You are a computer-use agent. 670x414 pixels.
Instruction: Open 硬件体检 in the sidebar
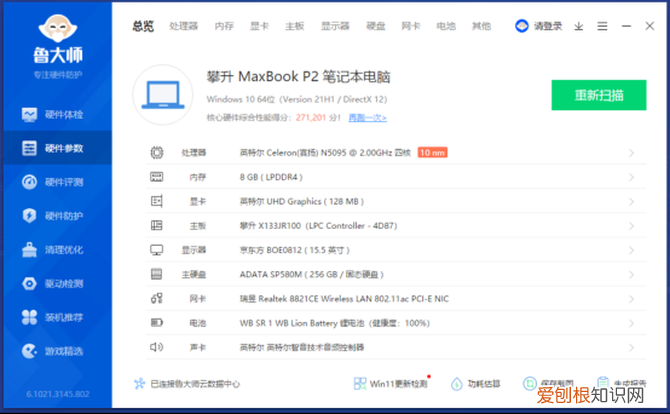click(x=58, y=114)
